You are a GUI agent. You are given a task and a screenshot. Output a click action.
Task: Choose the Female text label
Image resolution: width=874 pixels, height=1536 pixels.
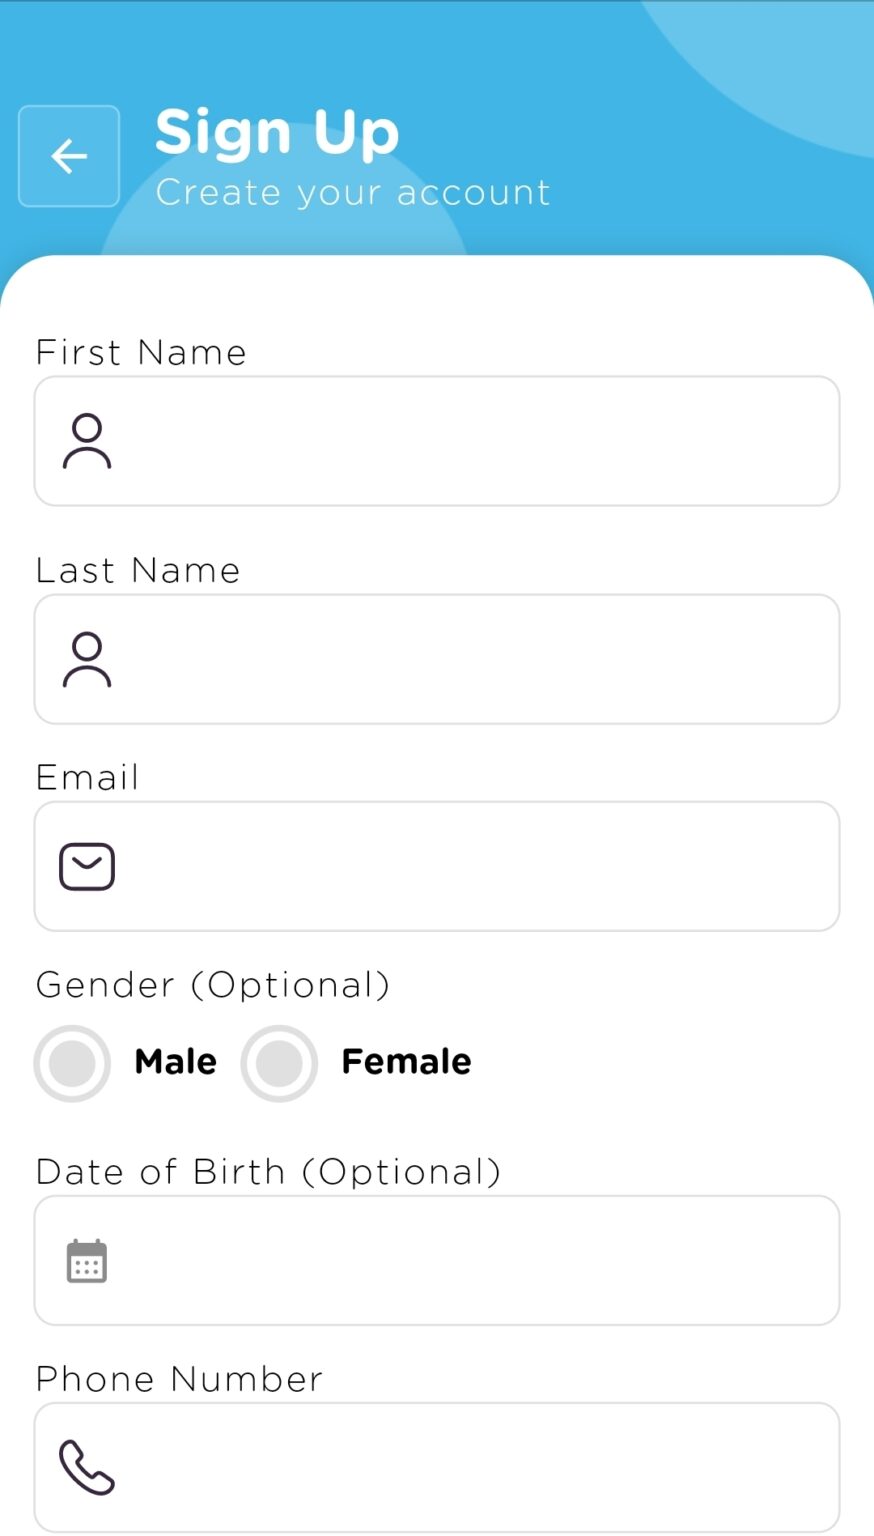(406, 1061)
